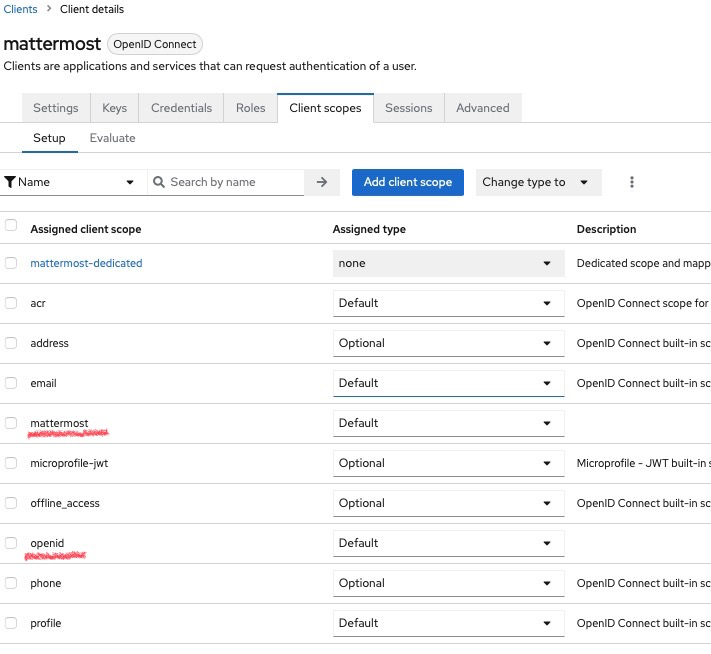Open assigned type dropdown for microprofile-jwt
The width and height of the screenshot is (711, 654).
click(x=448, y=463)
